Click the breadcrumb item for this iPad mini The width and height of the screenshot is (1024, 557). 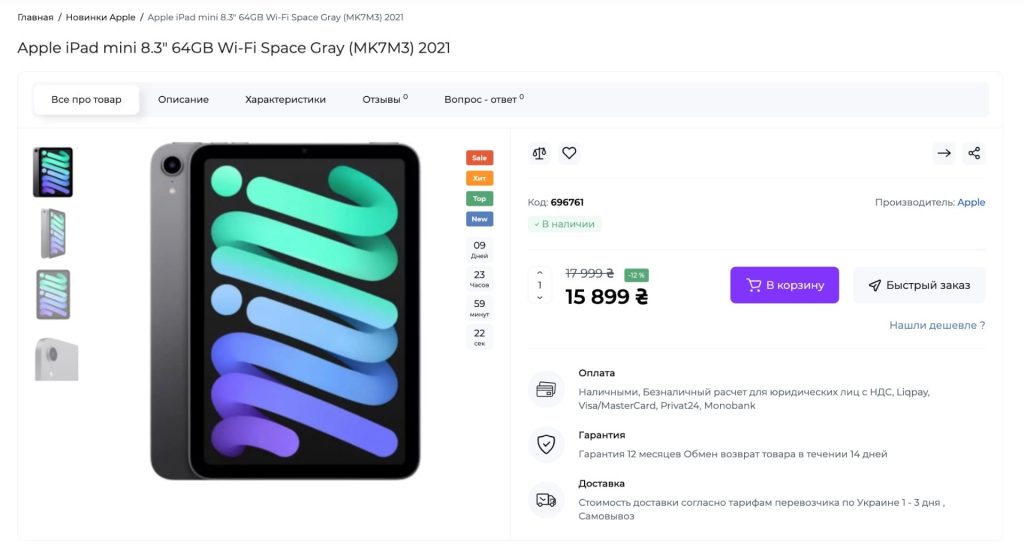(276, 18)
